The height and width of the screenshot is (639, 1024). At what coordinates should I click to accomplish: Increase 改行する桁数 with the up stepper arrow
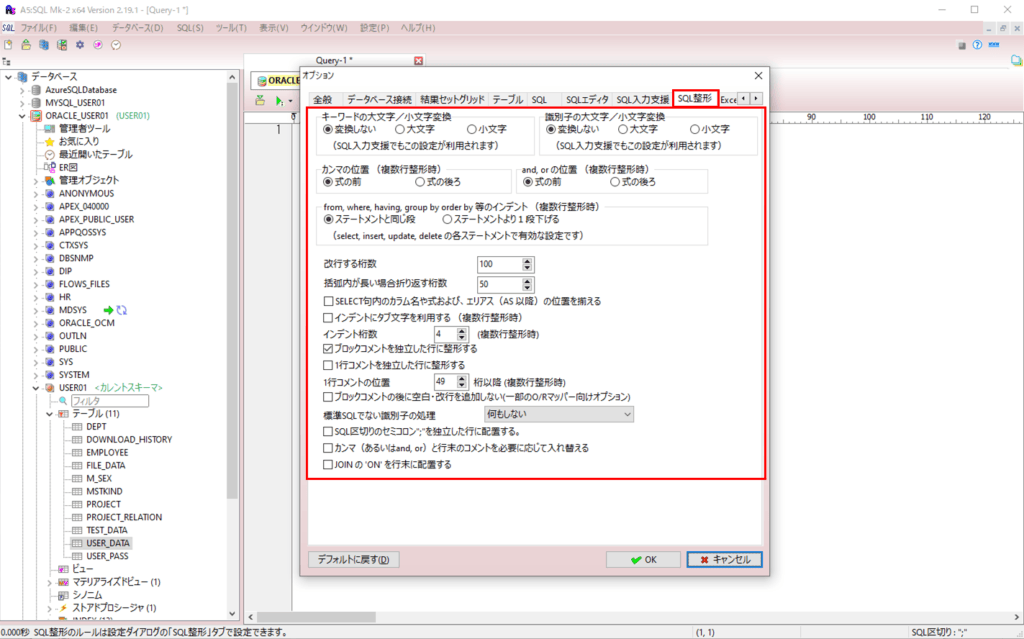[x=527, y=259]
